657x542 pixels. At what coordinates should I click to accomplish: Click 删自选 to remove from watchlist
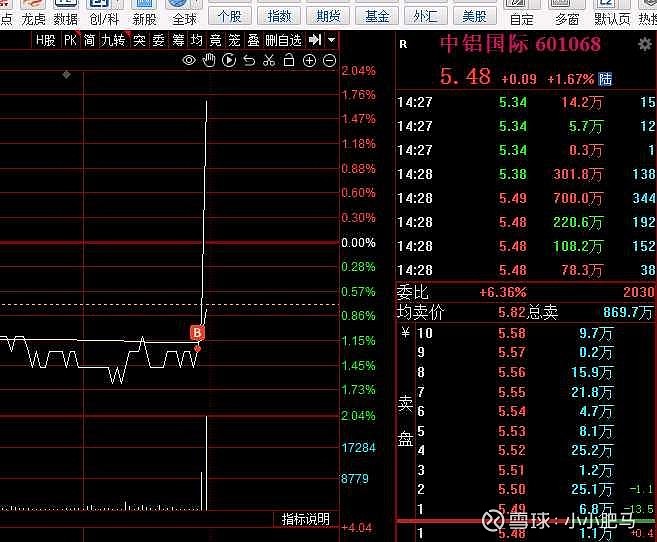pyautogui.click(x=284, y=41)
